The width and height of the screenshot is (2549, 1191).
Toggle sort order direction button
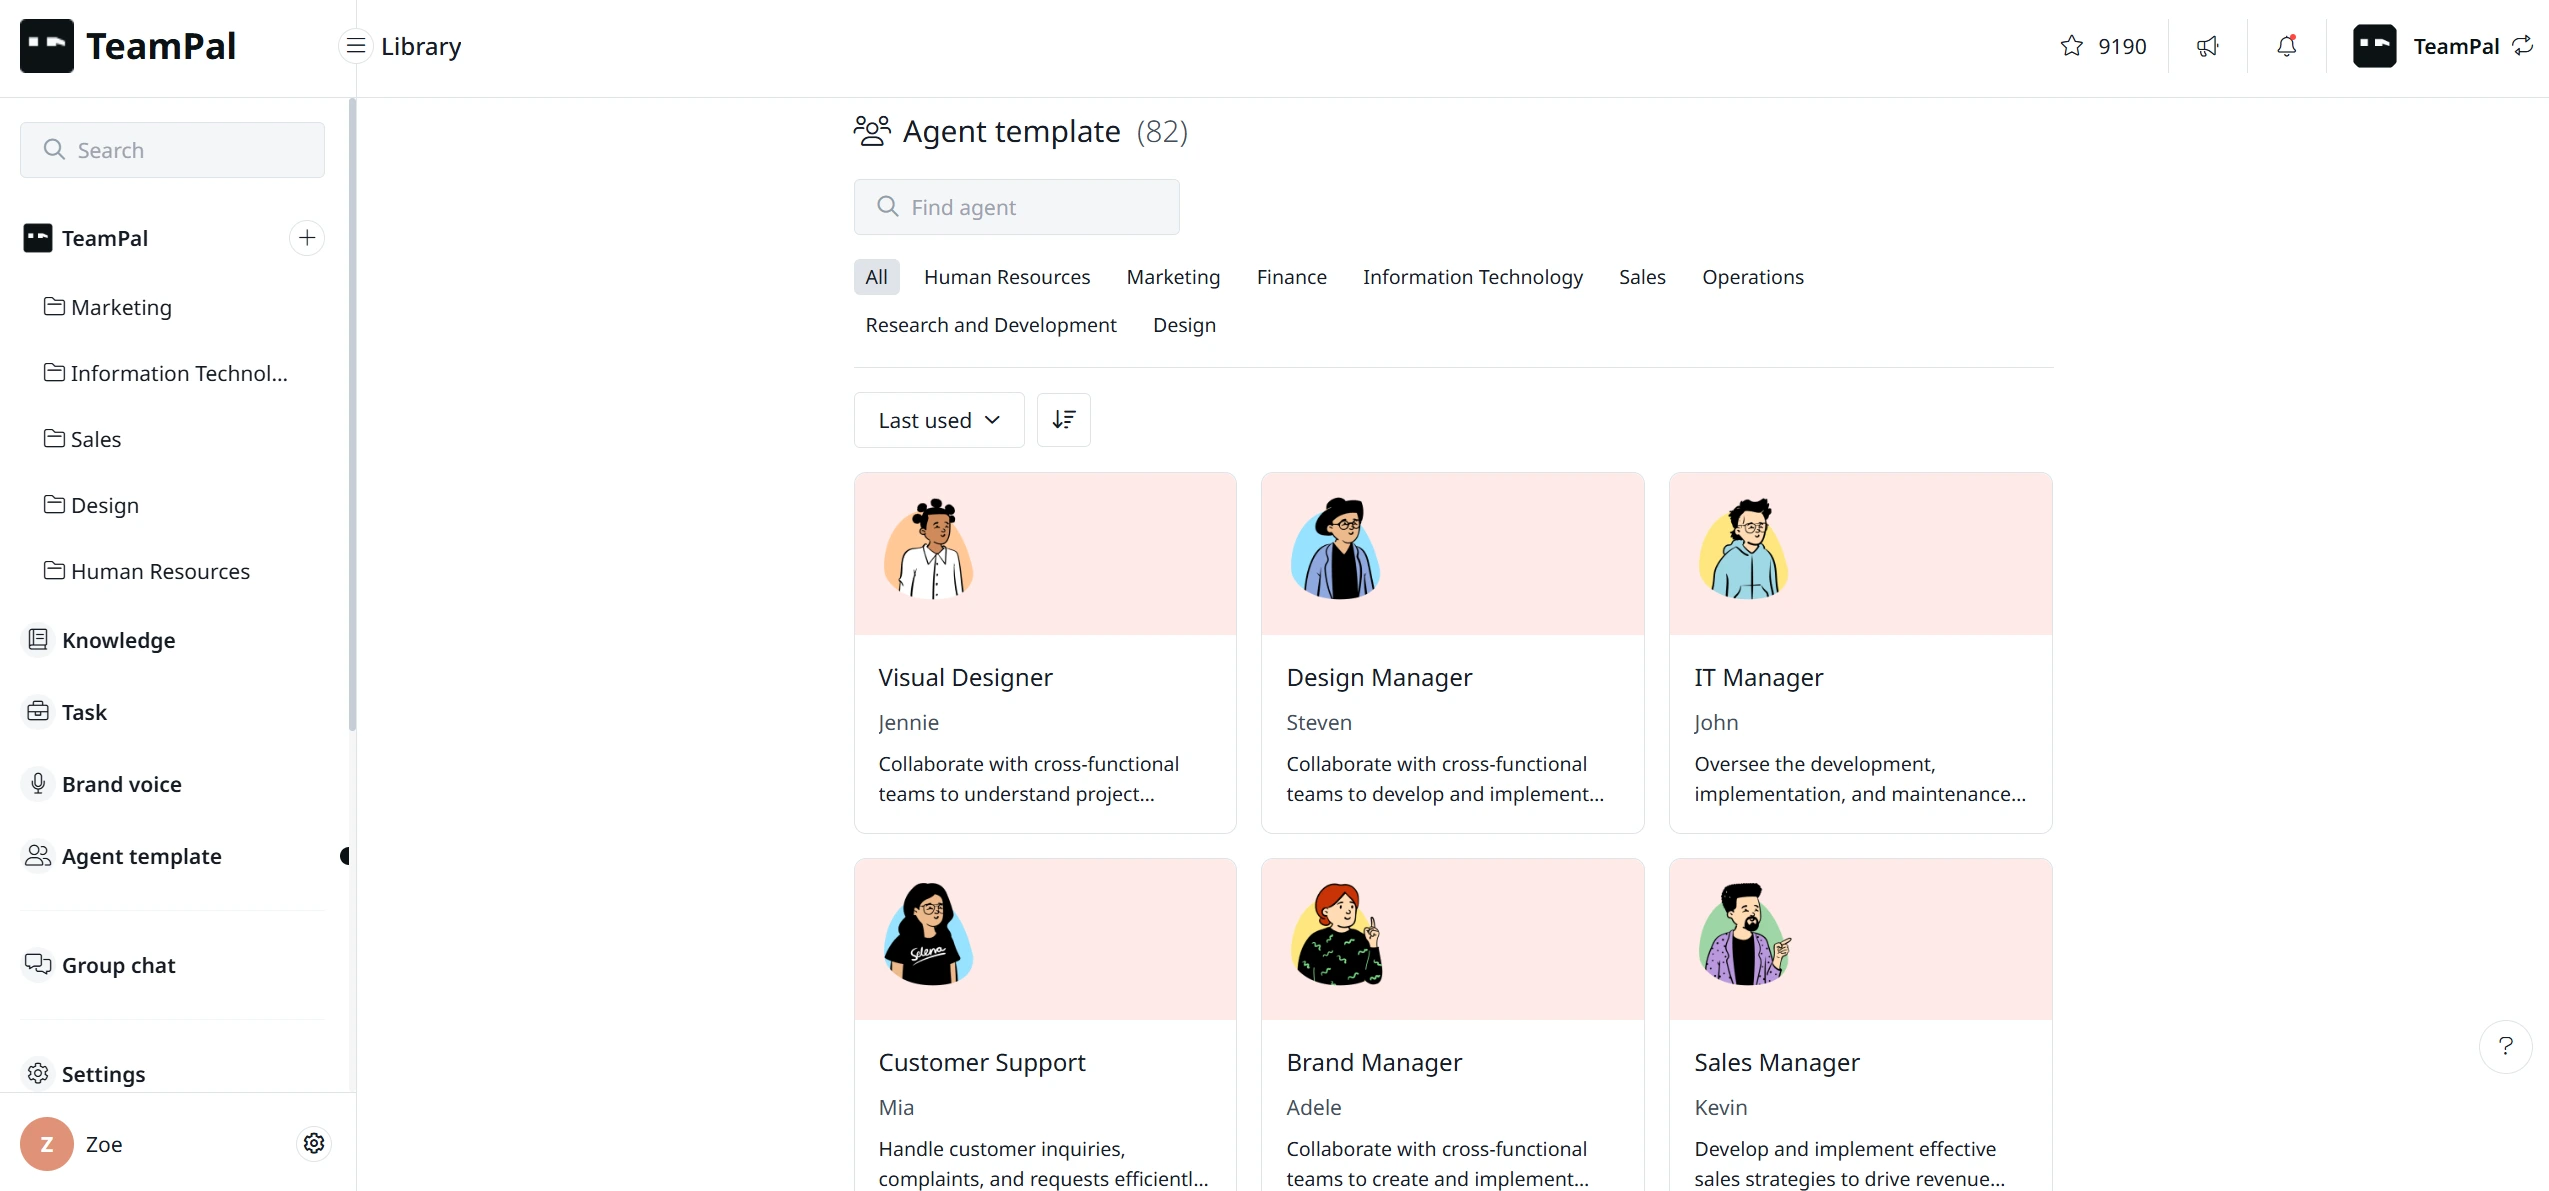point(1063,420)
